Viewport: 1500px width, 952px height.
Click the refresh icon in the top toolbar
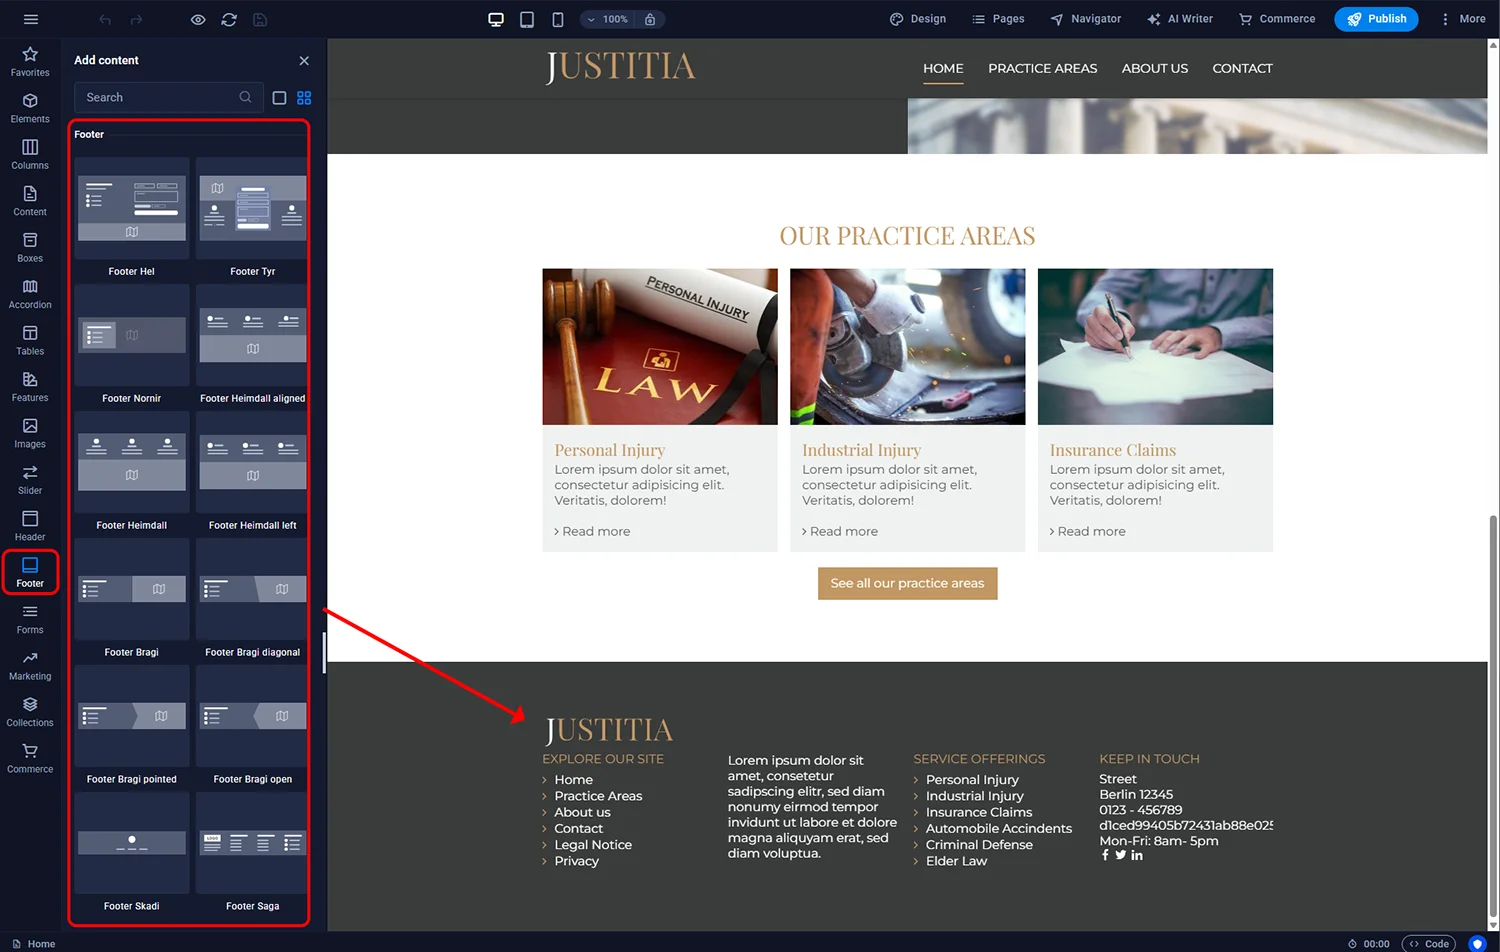[x=228, y=19]
